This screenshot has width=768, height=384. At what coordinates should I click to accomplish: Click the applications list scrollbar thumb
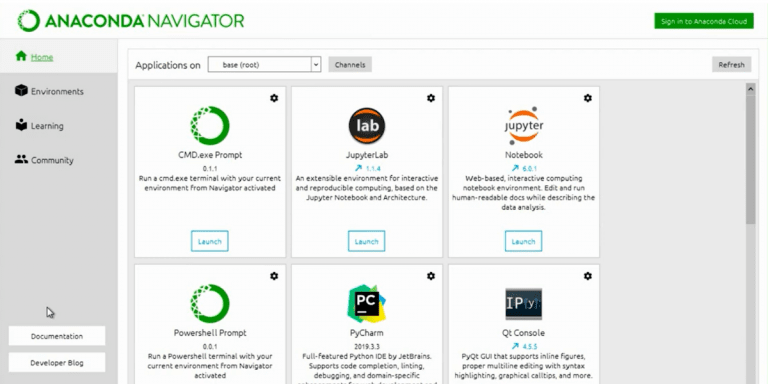click(x=750, y=160)
